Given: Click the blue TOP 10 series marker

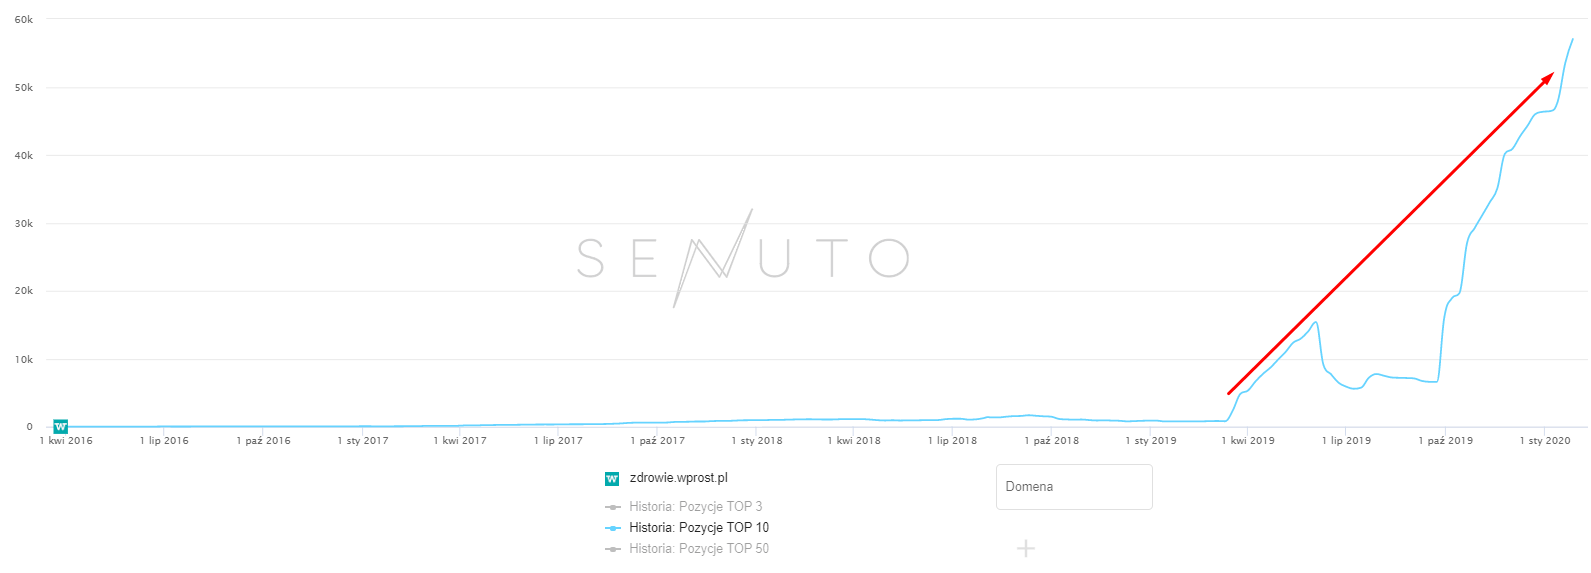Looking at the screenshot, I should 613,528.
